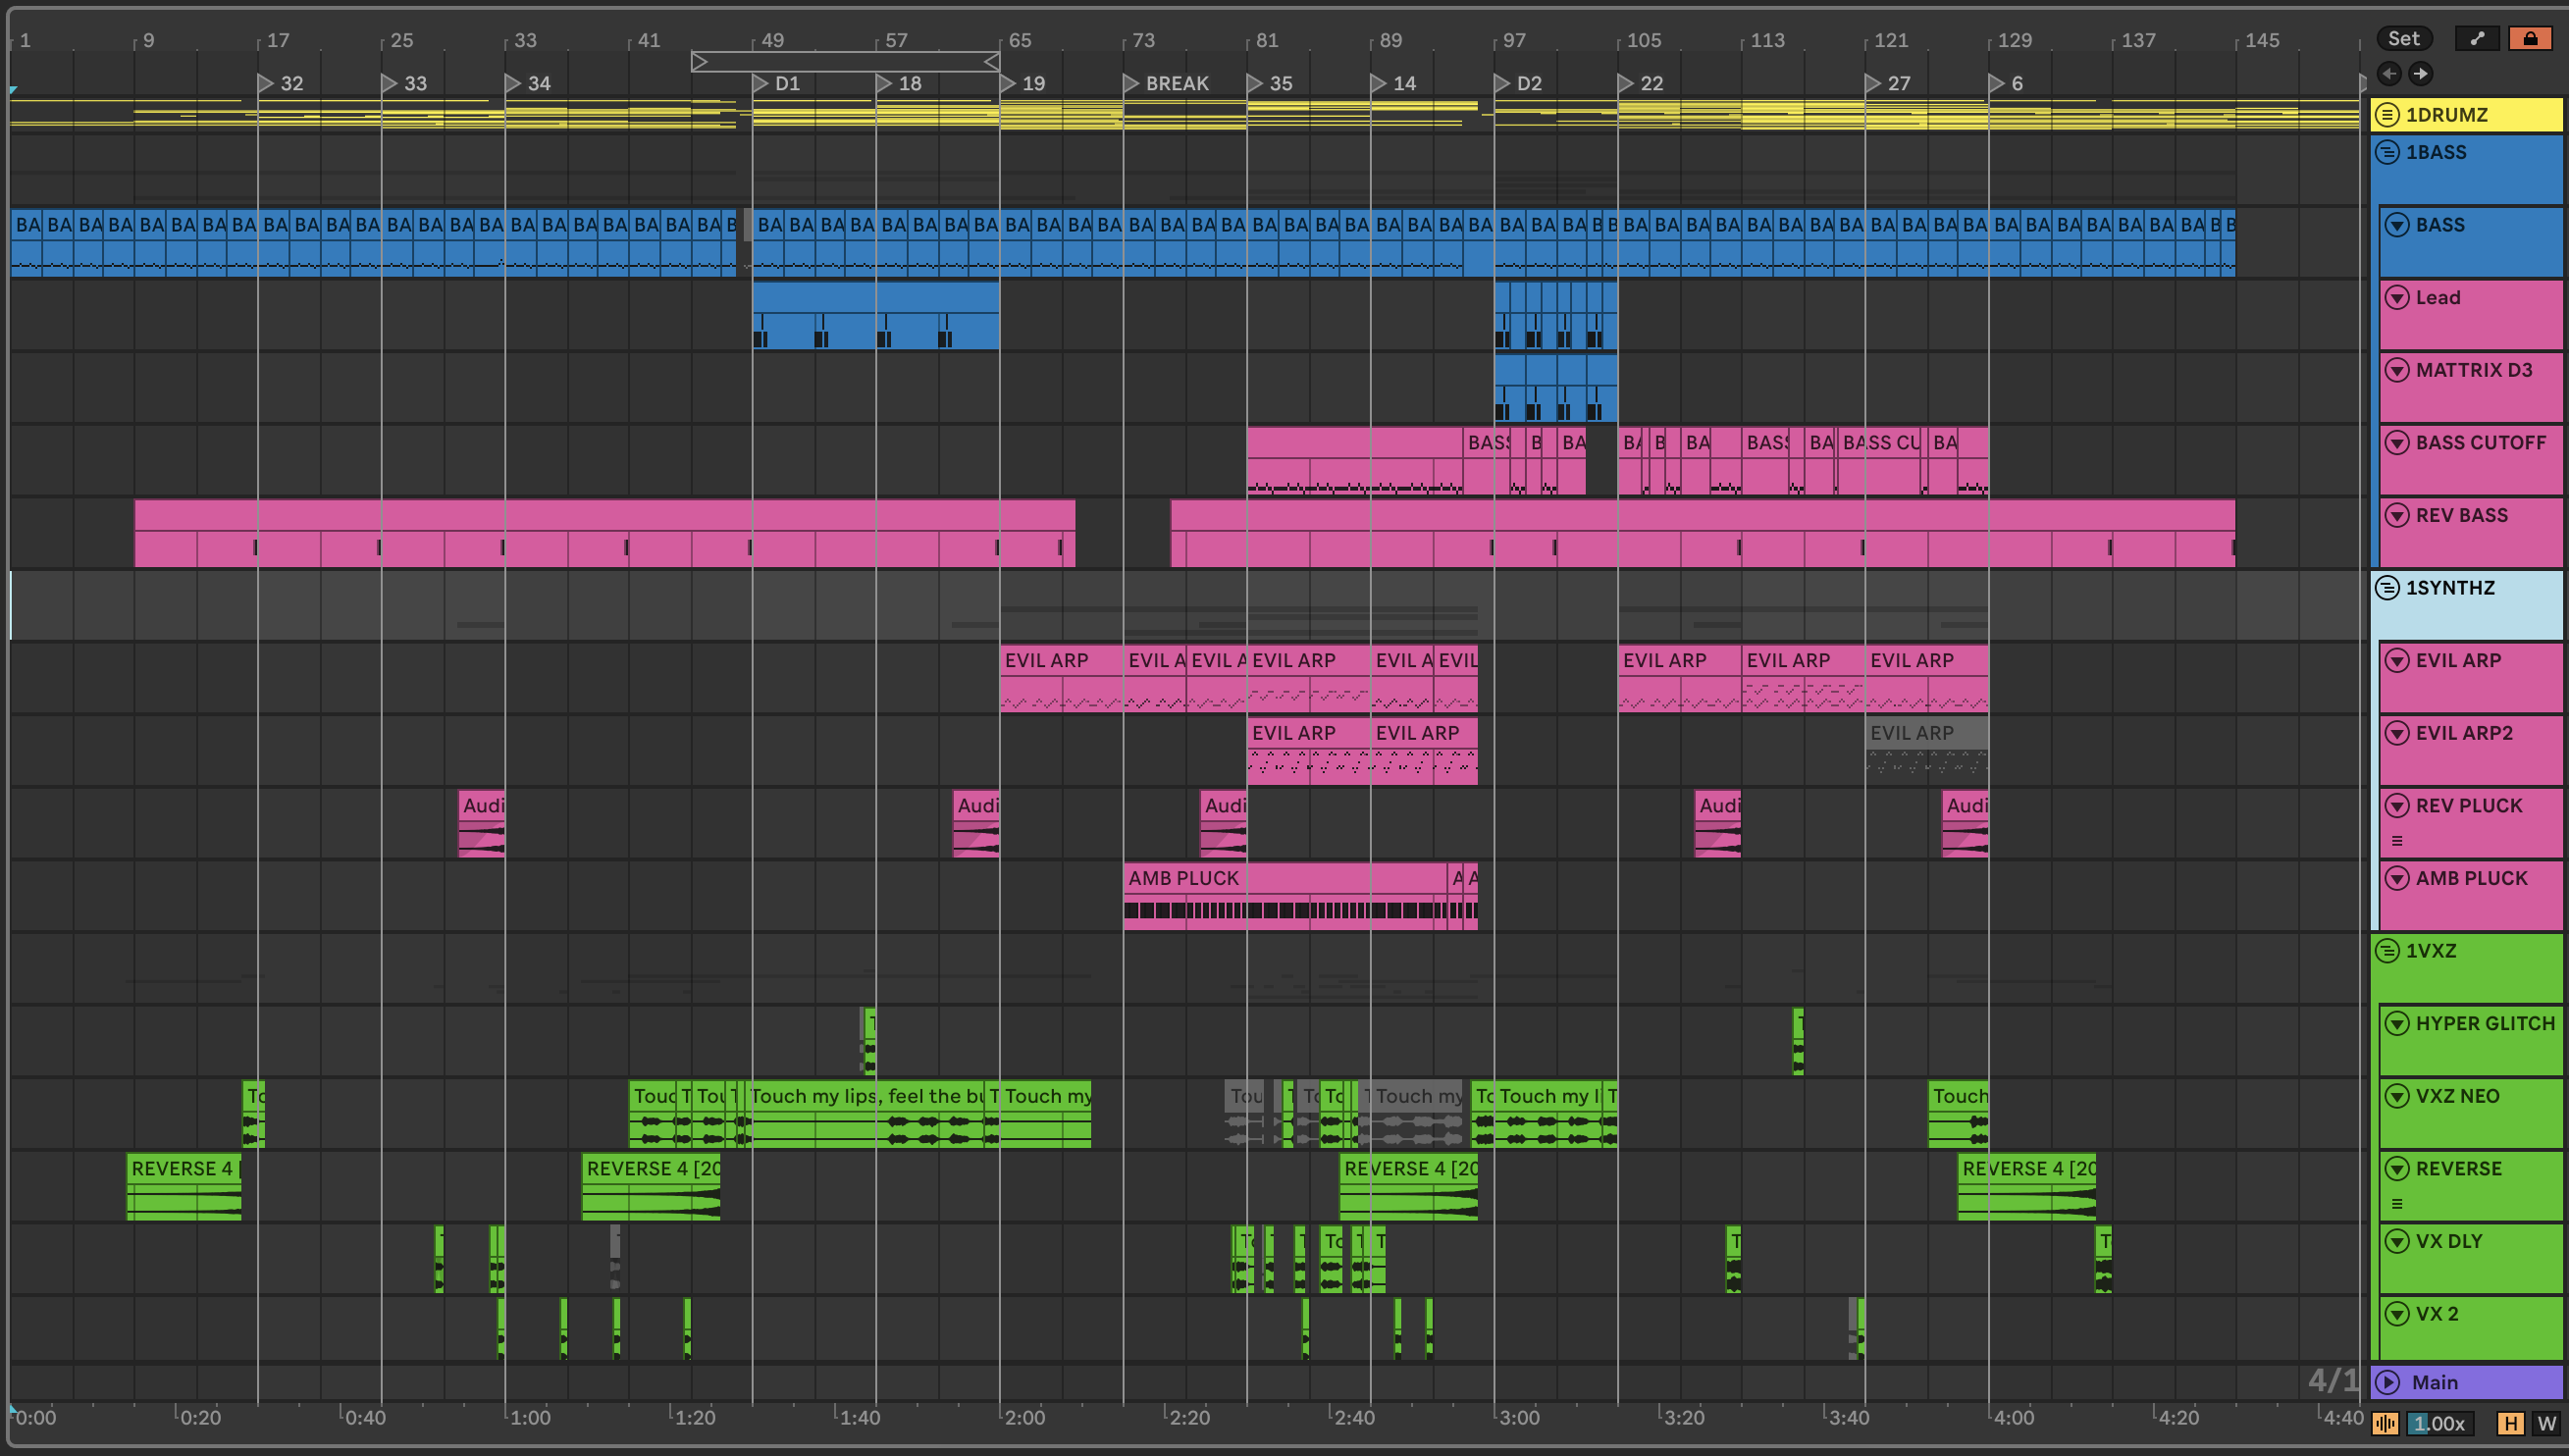Viewport: 2569px width, 1456px height.
Task: Collapse the 1DRUMZ group track
Action: (2387, 114)
